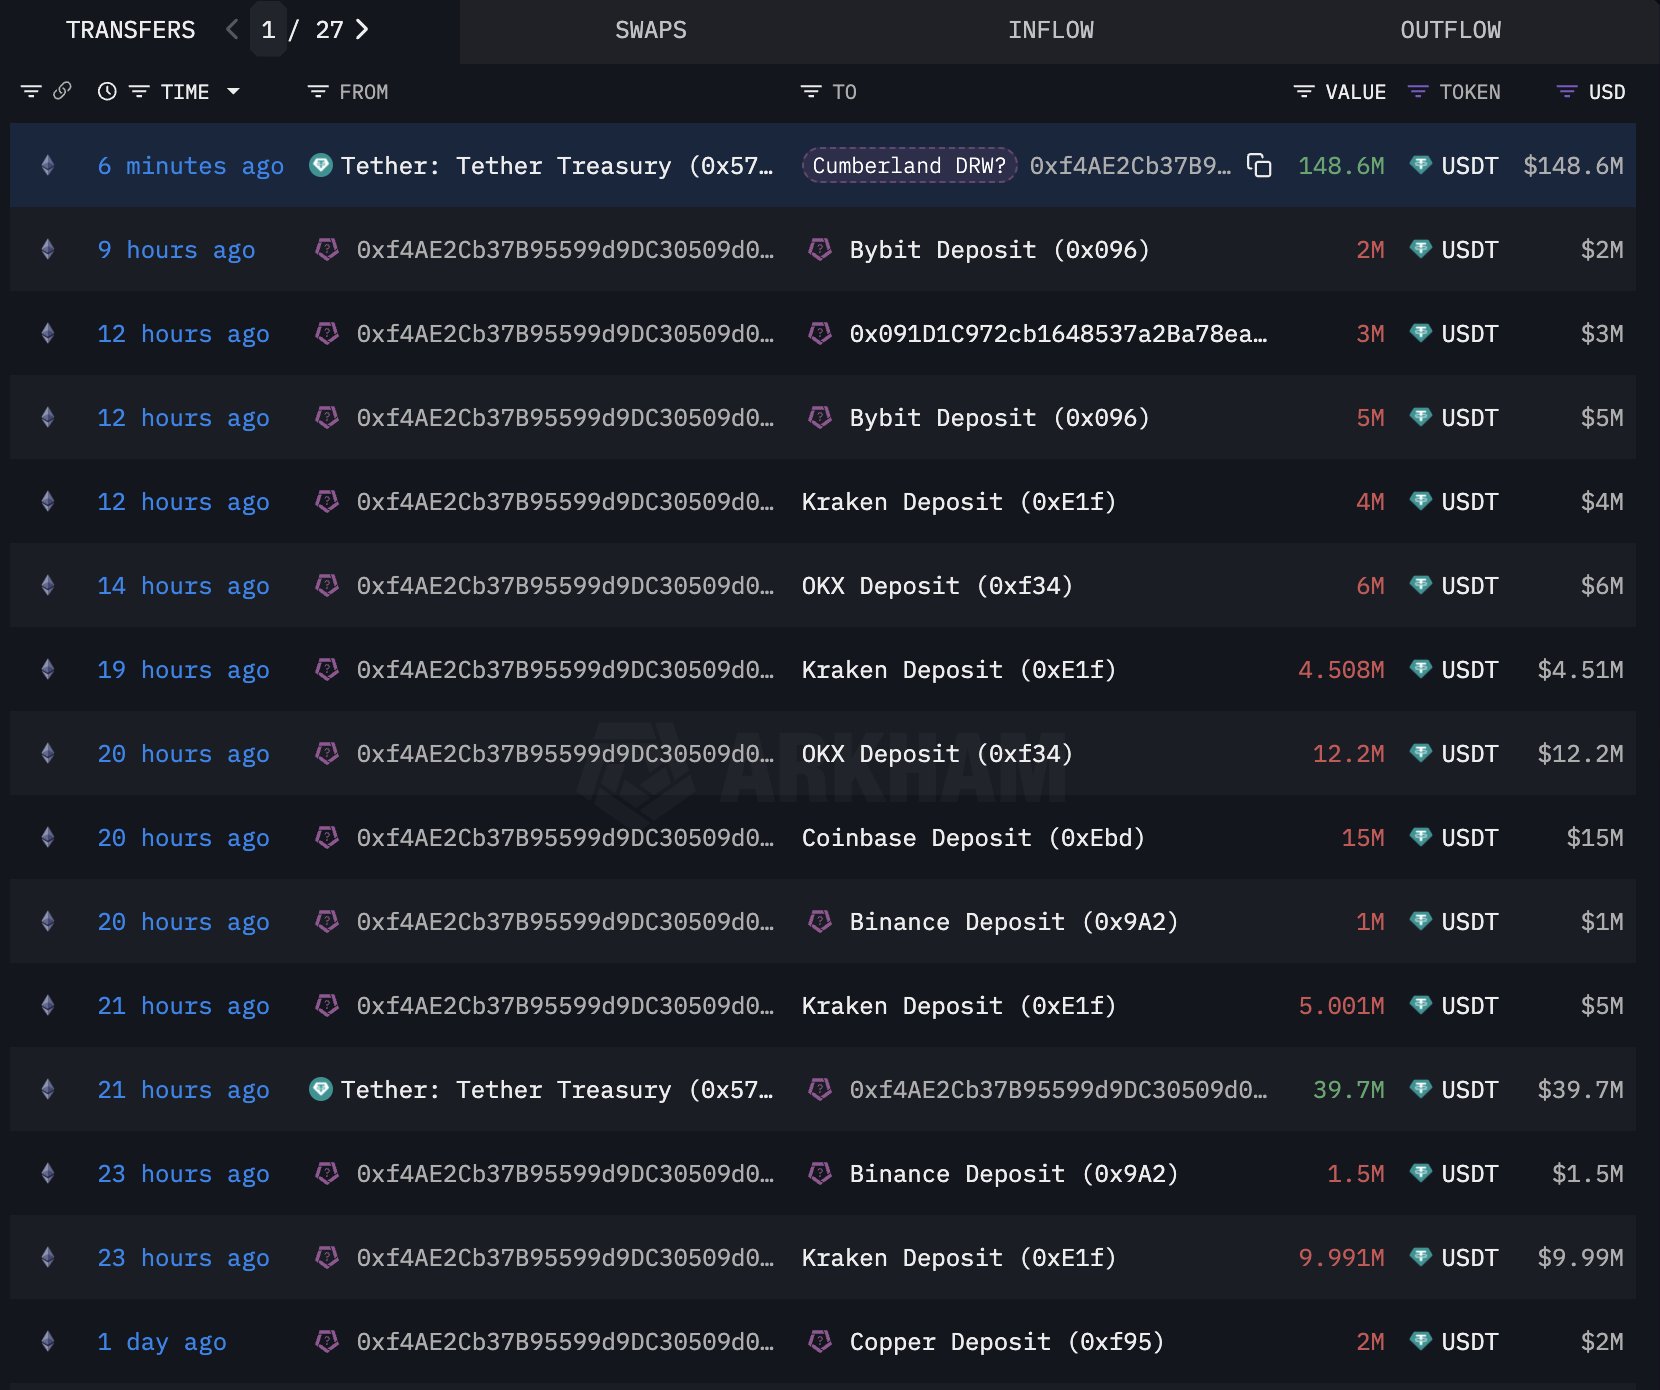Click the $39.7M USD amount
1660x1390 pixels.
1580,1090
